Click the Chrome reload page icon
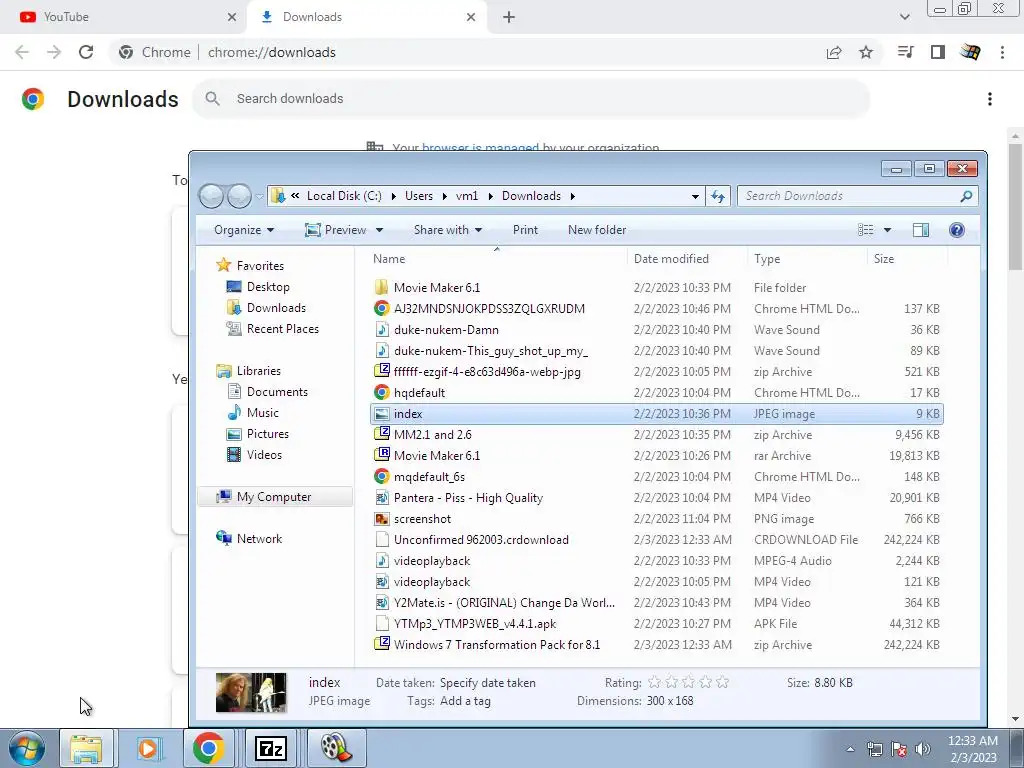 (x=86, y=52)
